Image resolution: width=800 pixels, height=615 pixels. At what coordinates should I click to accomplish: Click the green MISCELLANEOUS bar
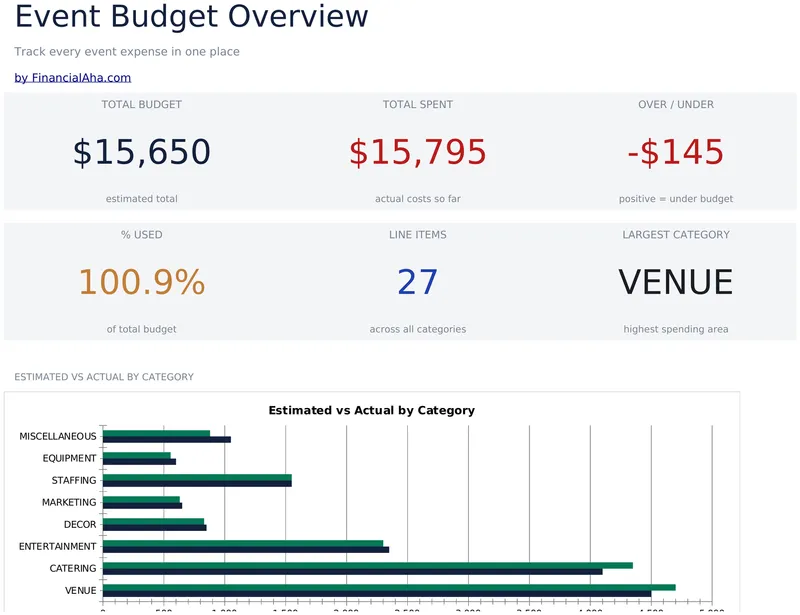157,433
